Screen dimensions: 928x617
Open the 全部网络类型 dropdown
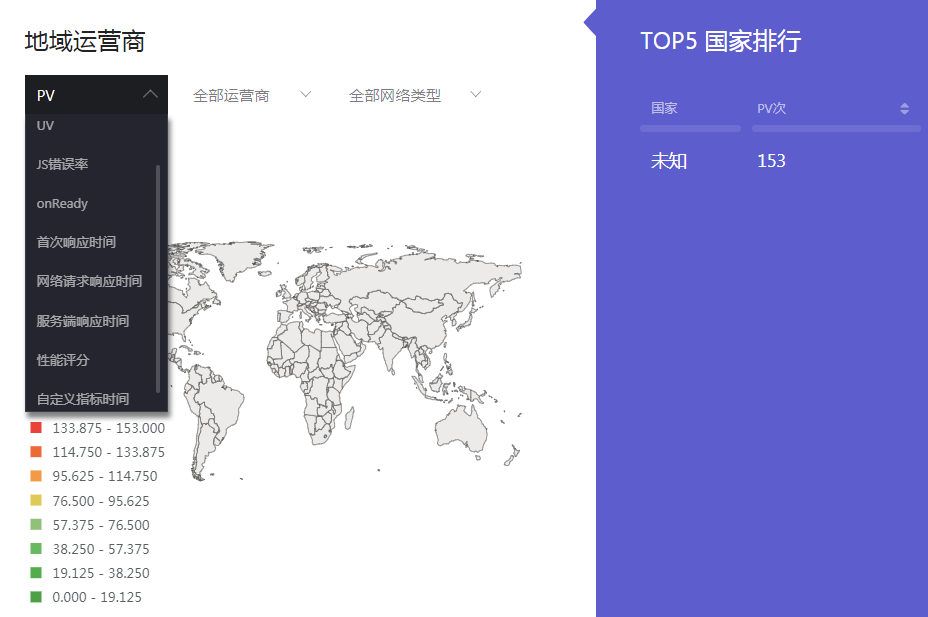[x=415, y=95]
